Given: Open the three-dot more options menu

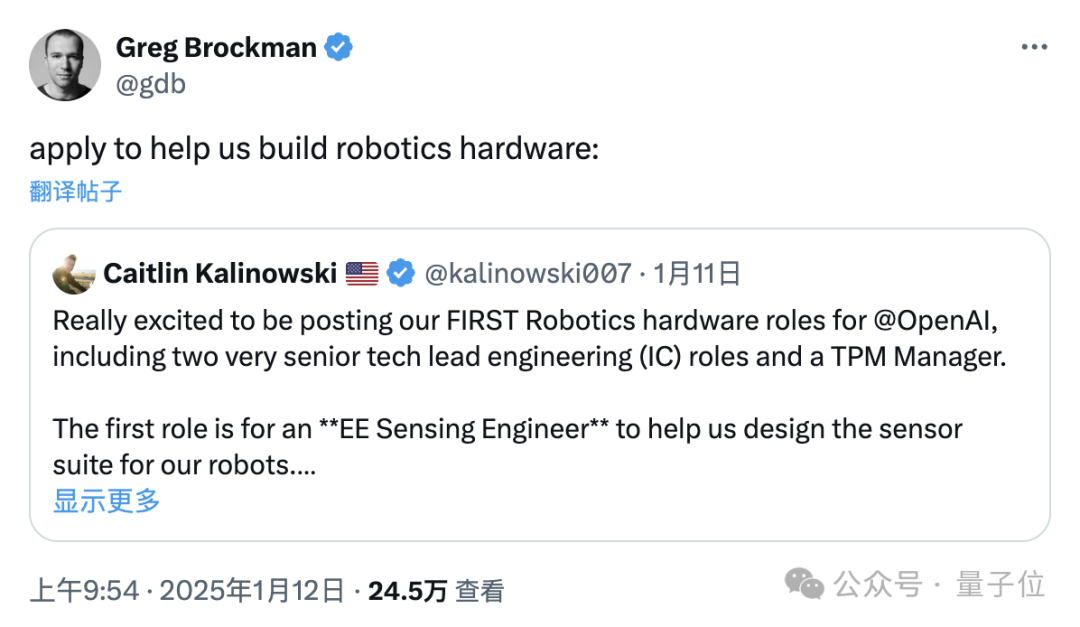Looking at the screenshot, I should (x=1034, y=48).
